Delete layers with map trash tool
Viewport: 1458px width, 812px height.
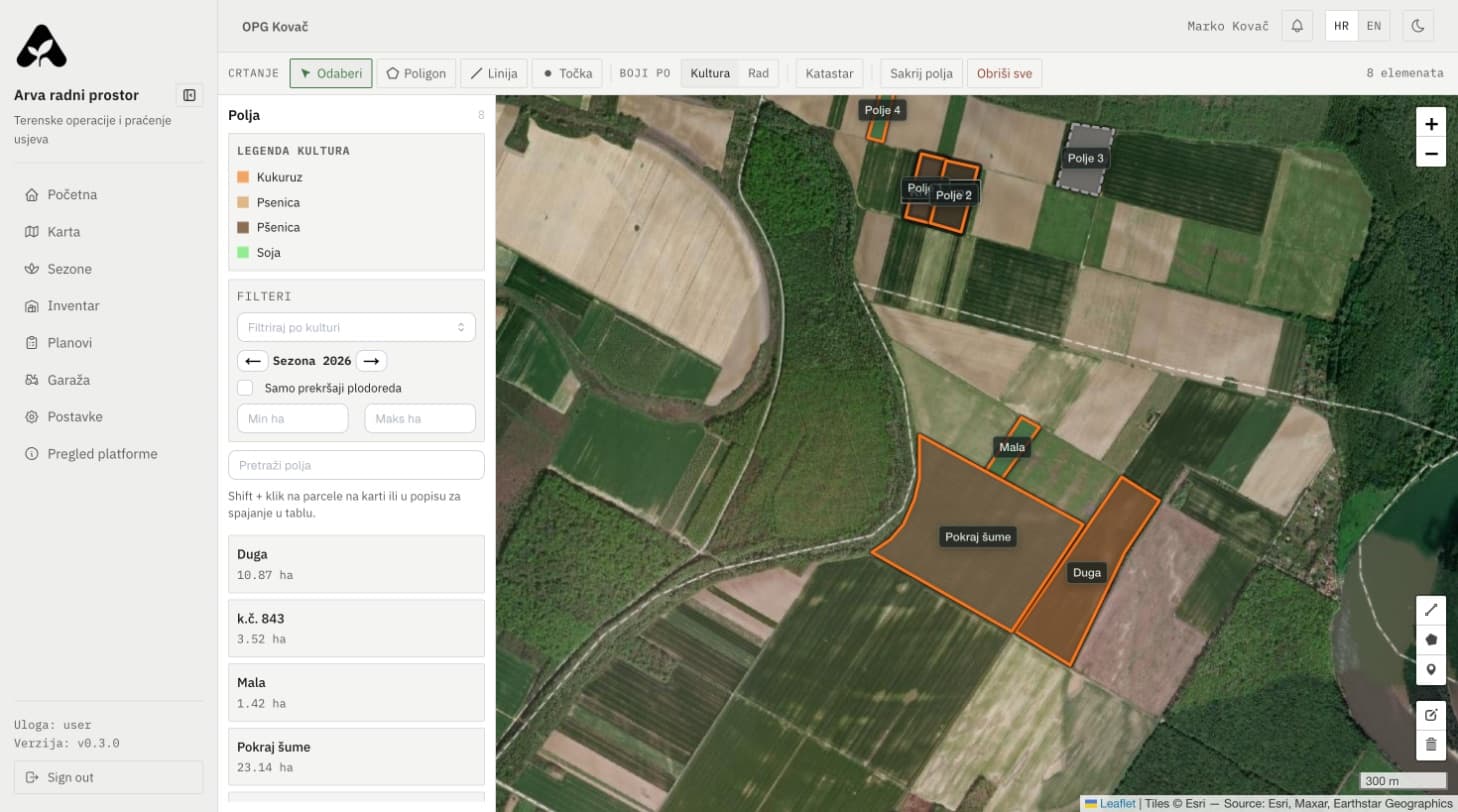1431,744
